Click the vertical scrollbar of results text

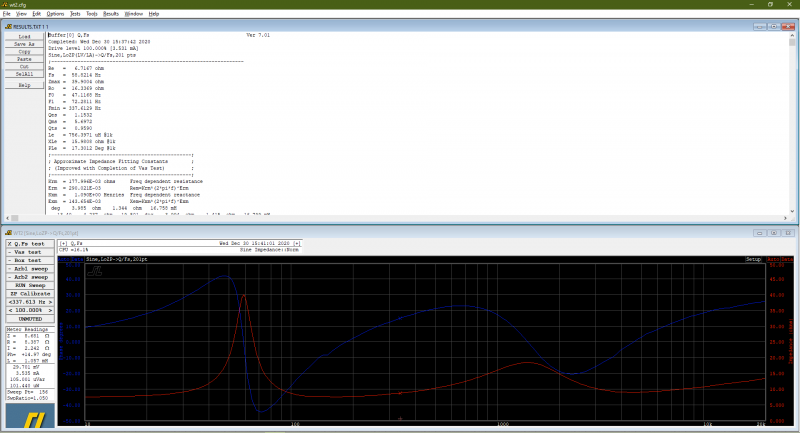pos(792,122)
